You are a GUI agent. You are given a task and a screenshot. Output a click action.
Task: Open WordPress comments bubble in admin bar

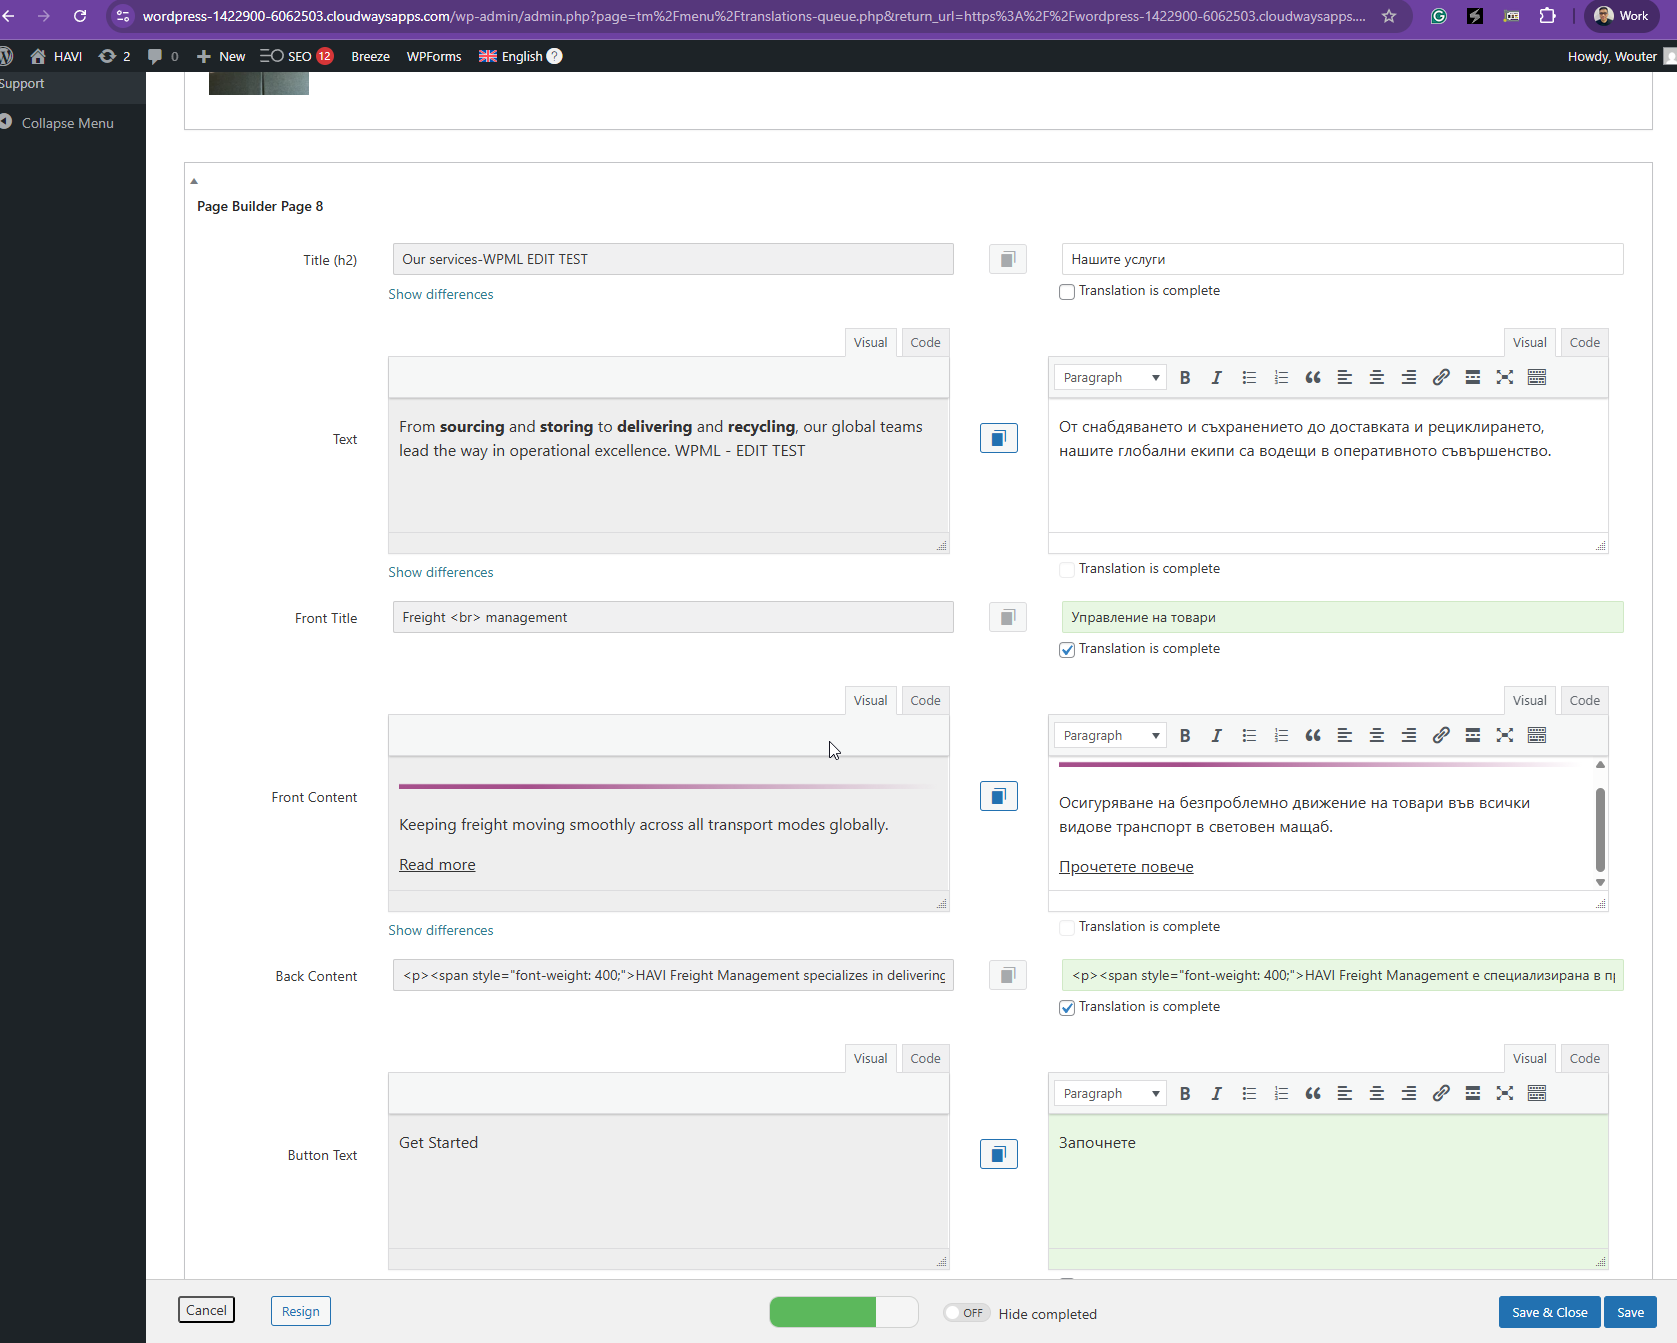coord(163,56)
